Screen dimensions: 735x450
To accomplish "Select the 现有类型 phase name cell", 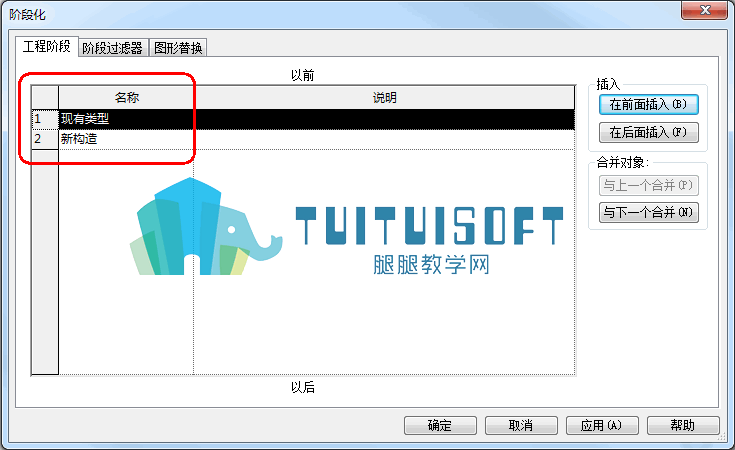I will coord(126,119).
